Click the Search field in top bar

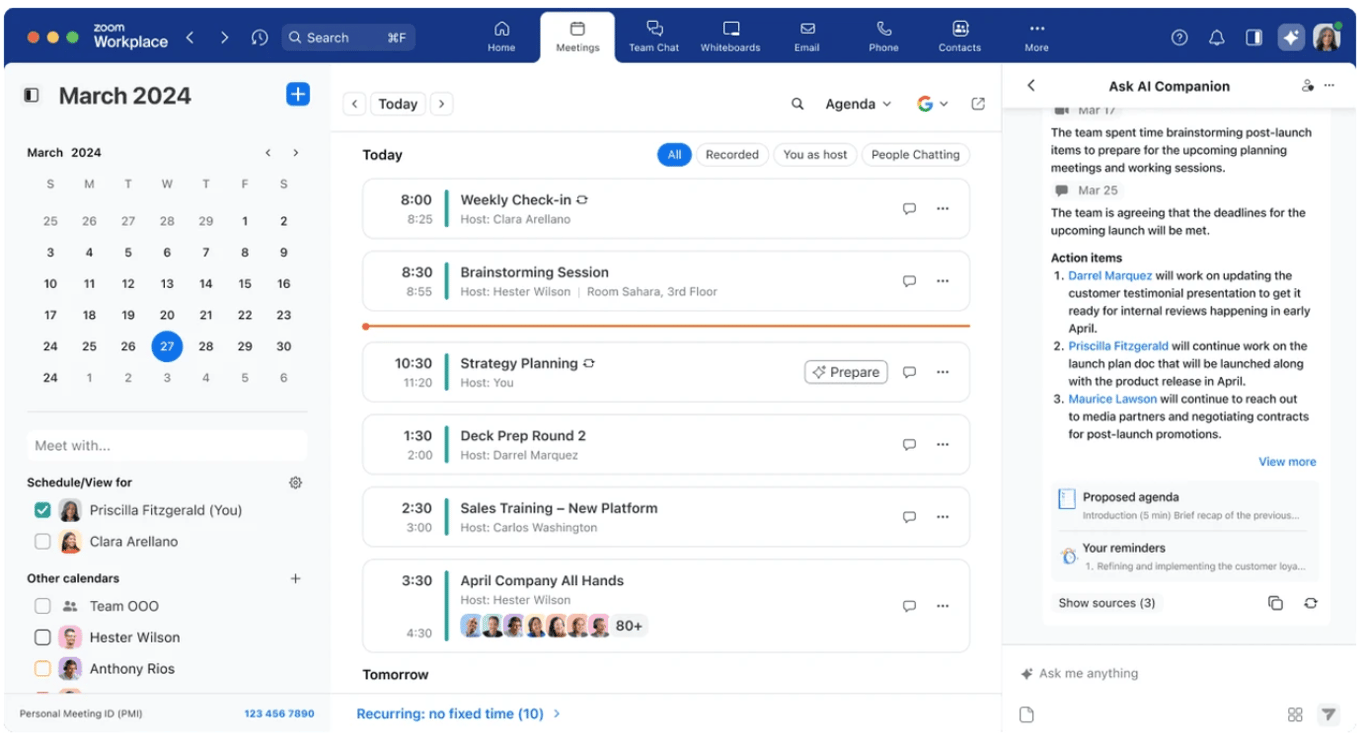[348, 38]
